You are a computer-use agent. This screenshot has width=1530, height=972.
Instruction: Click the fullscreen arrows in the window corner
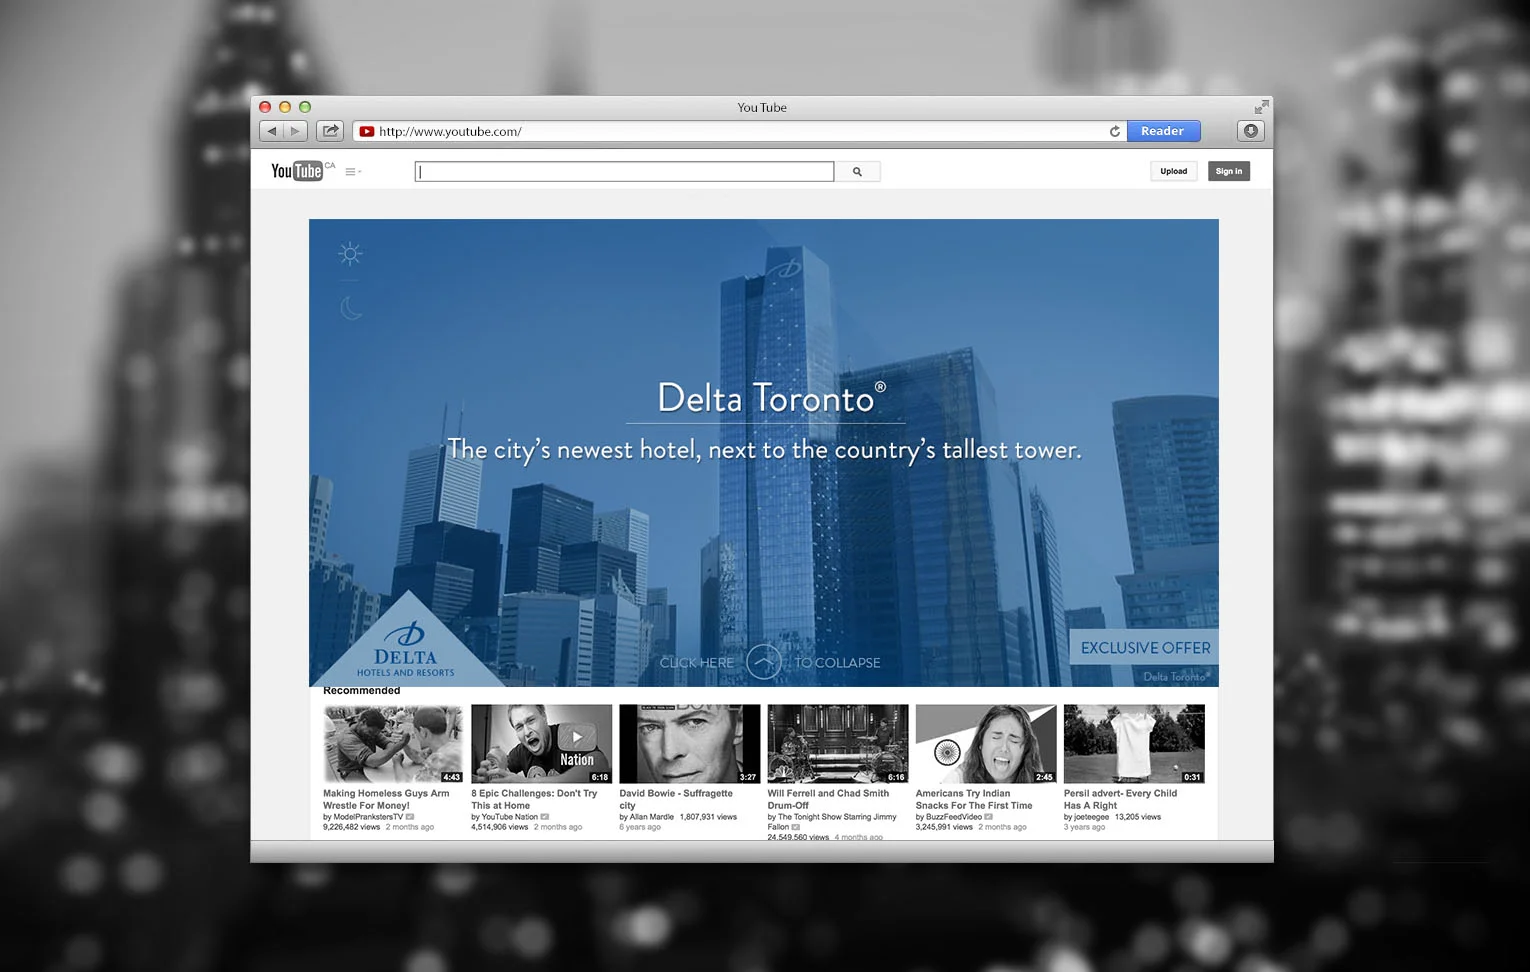pos(1261,107)
